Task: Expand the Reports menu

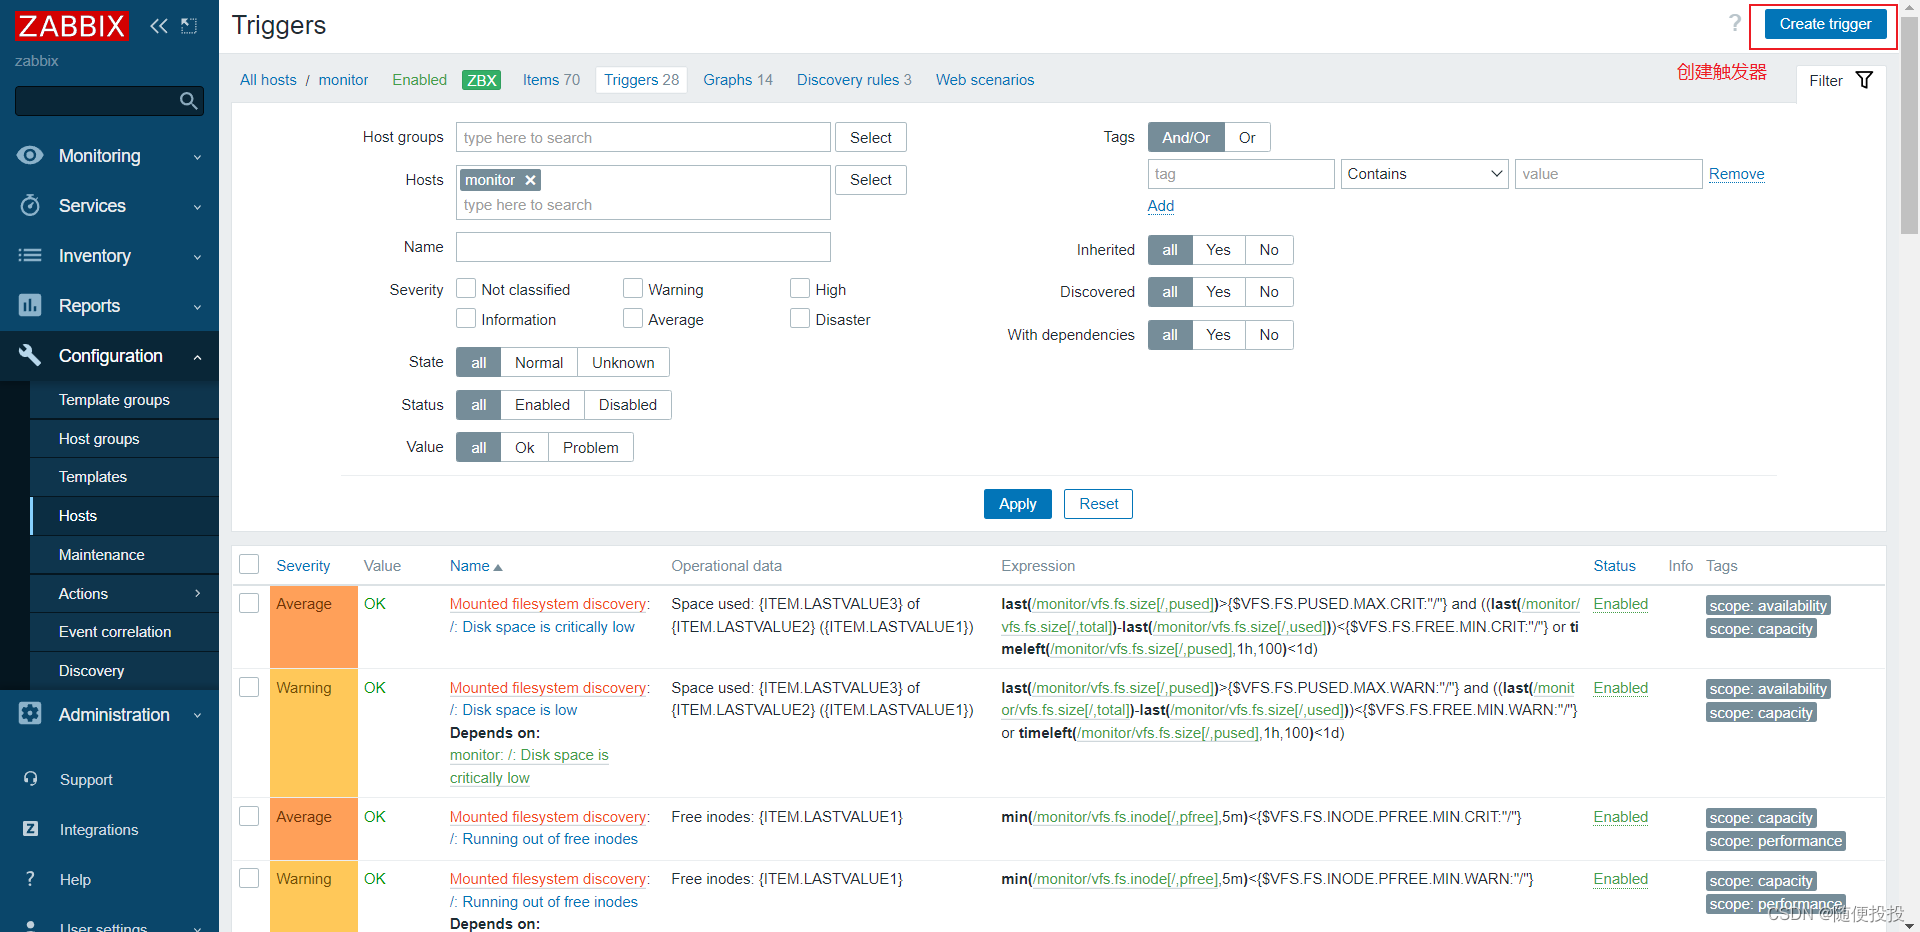Action: (109, 306)
